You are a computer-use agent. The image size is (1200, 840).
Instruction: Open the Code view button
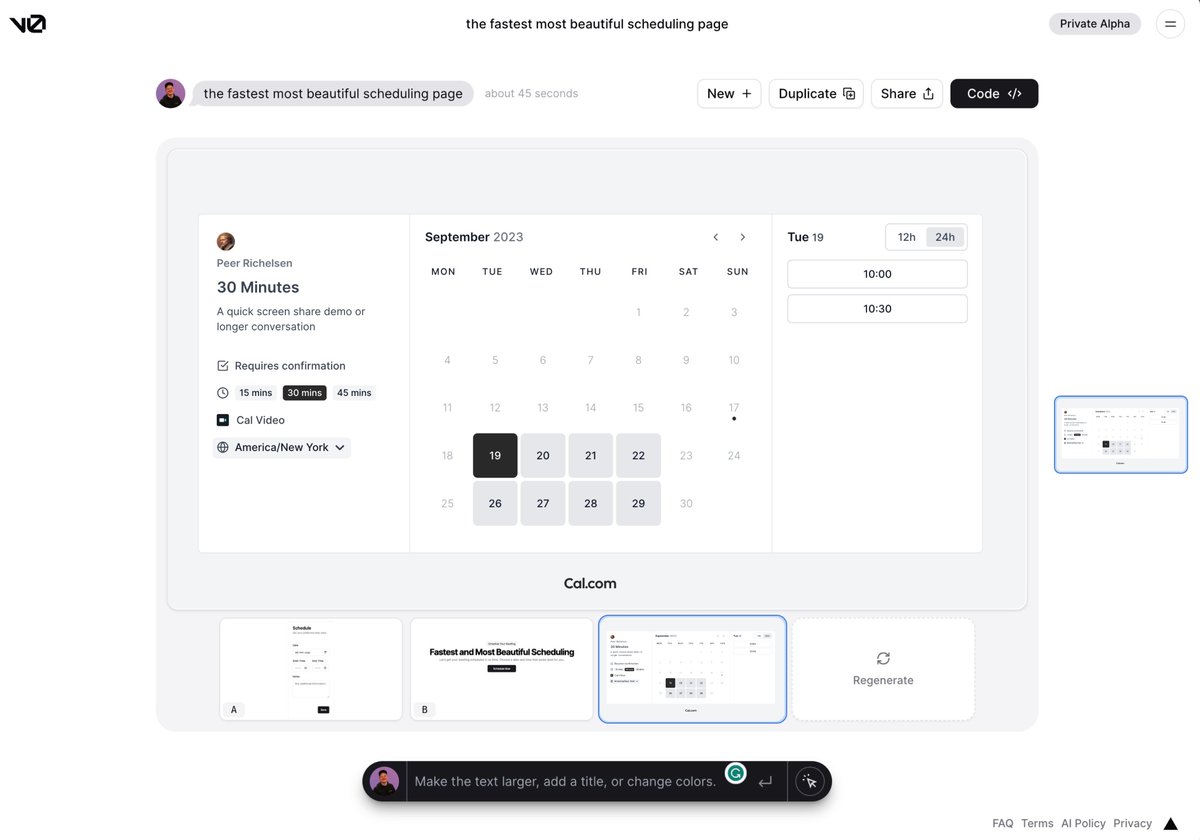(994, 94)
